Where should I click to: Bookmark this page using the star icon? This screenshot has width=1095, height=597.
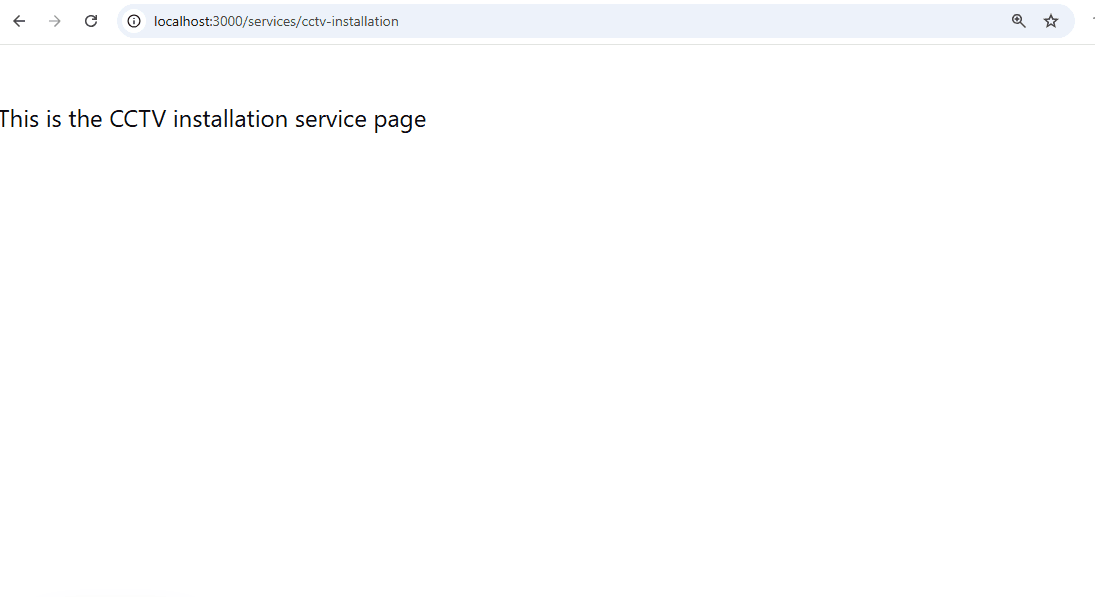1050,20
